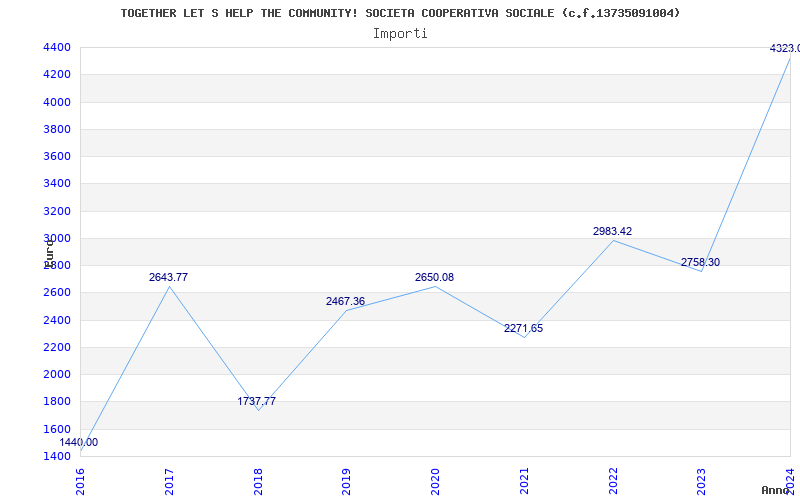Click the y-axis value 3000

(x=57, y=238)
